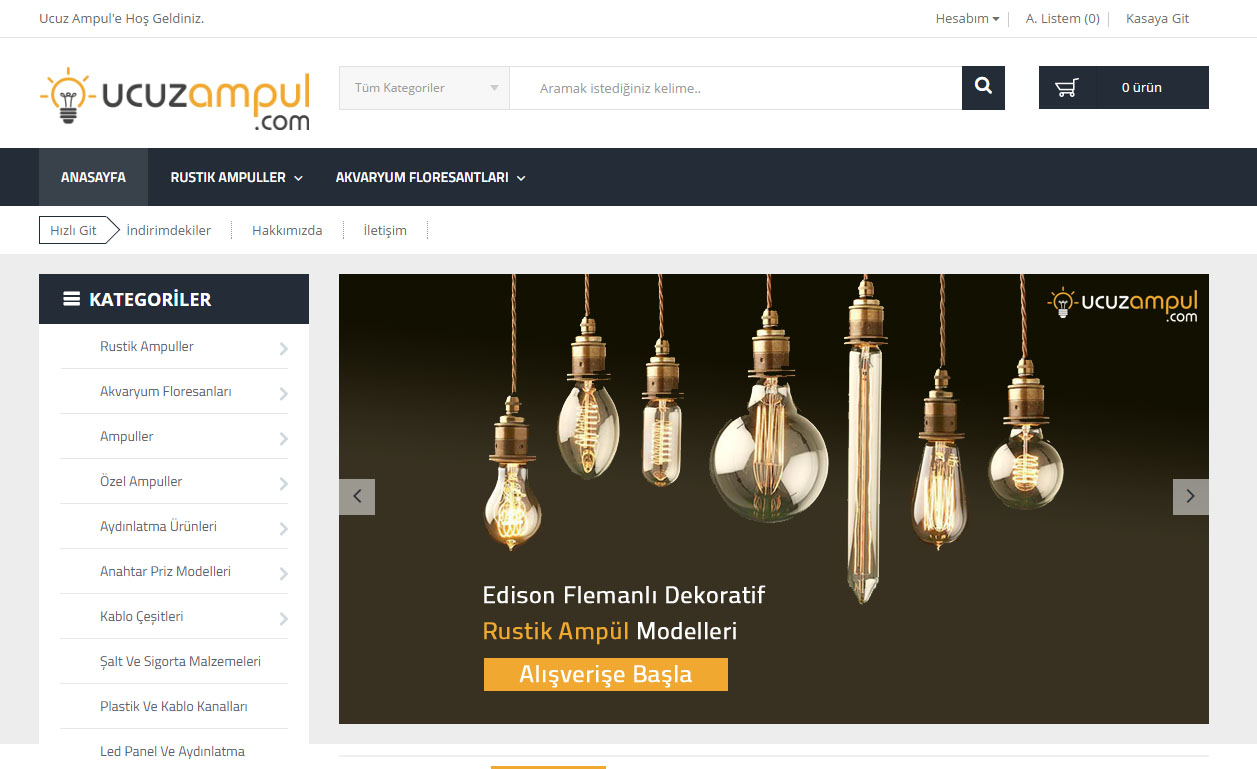Click the search keyword input field
The image size is (1257, 769).
pyautogui.click(x=736, y=88)
